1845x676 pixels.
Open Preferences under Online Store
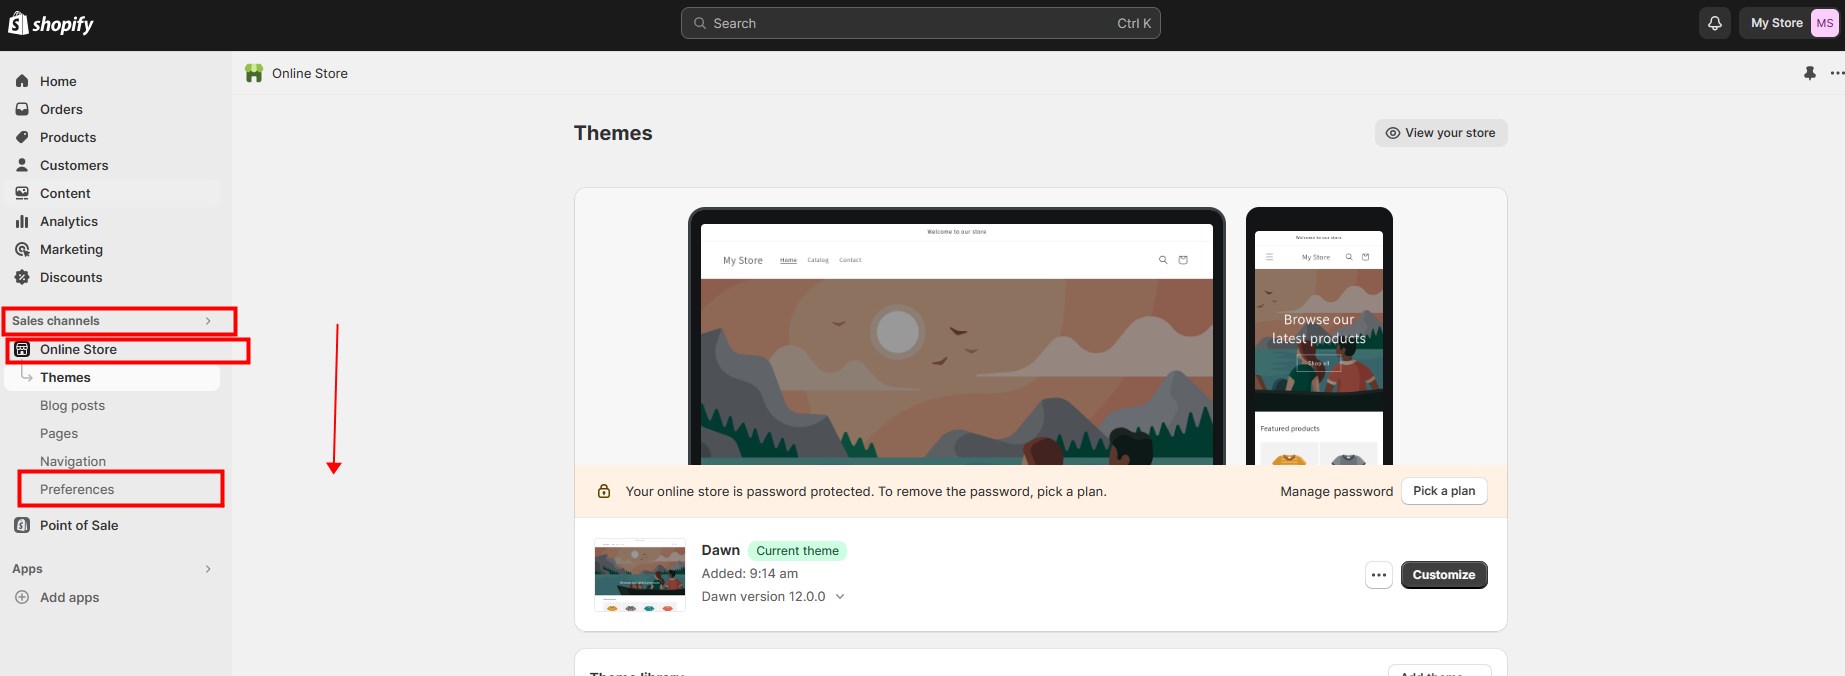(x=77, y=489)
